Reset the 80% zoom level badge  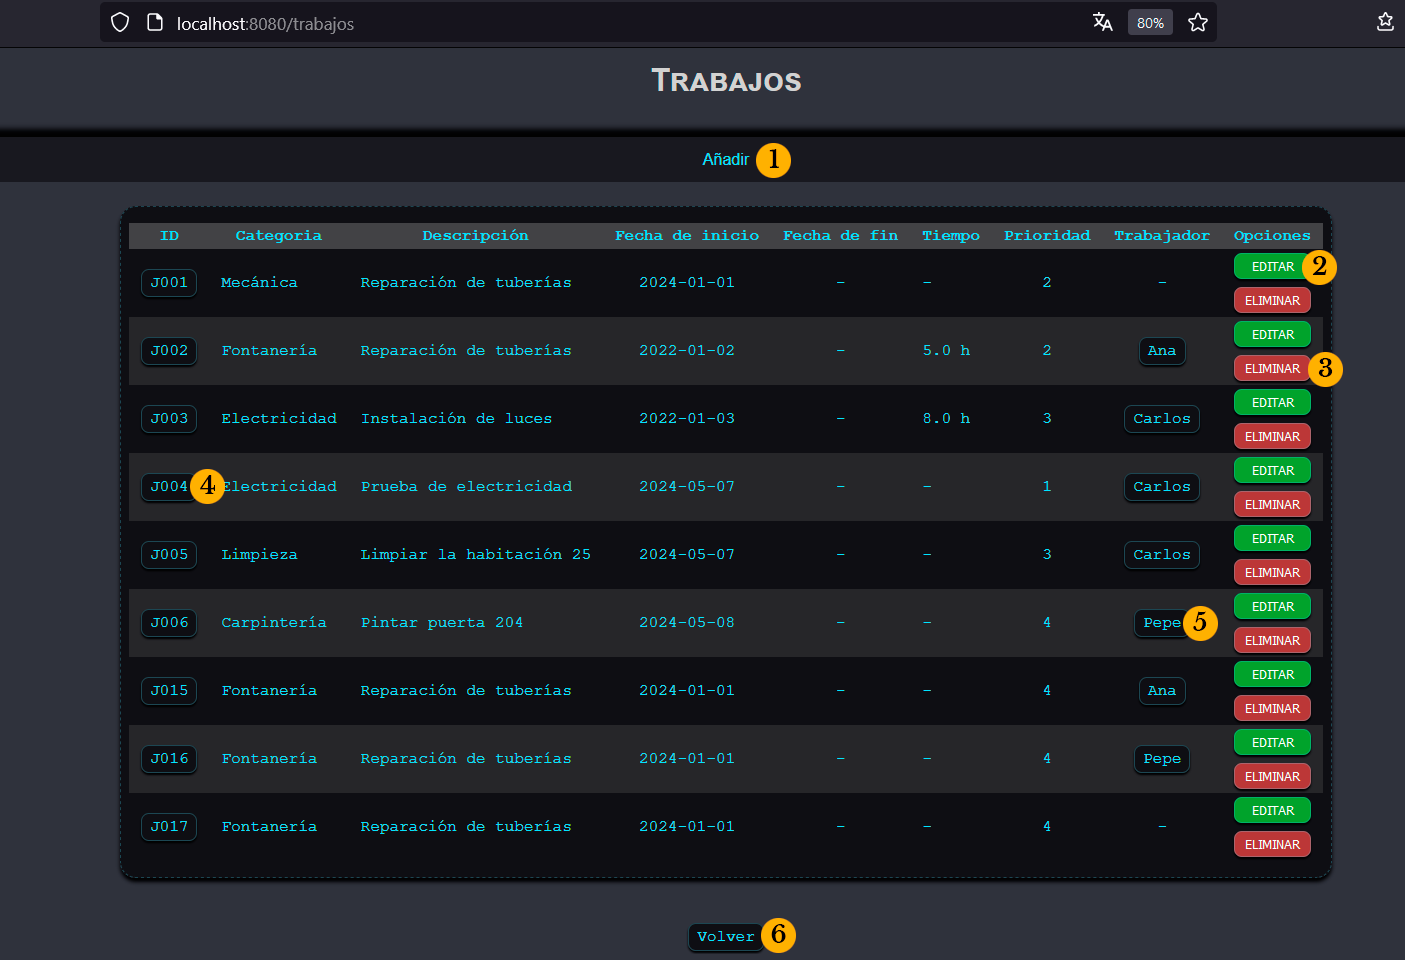click(1150, 22)
